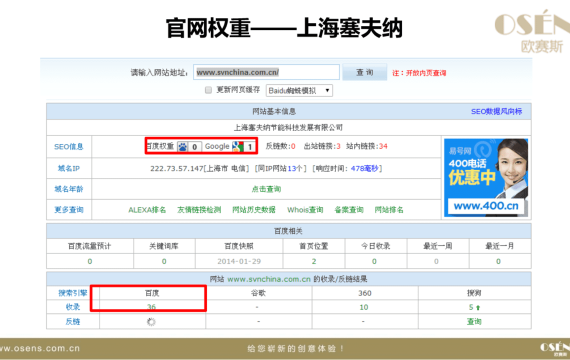Image resolution: width=570 pixels, height=360 pixels.
Task: Click the 搜索引擎 row label
Action: coord(73,293)
